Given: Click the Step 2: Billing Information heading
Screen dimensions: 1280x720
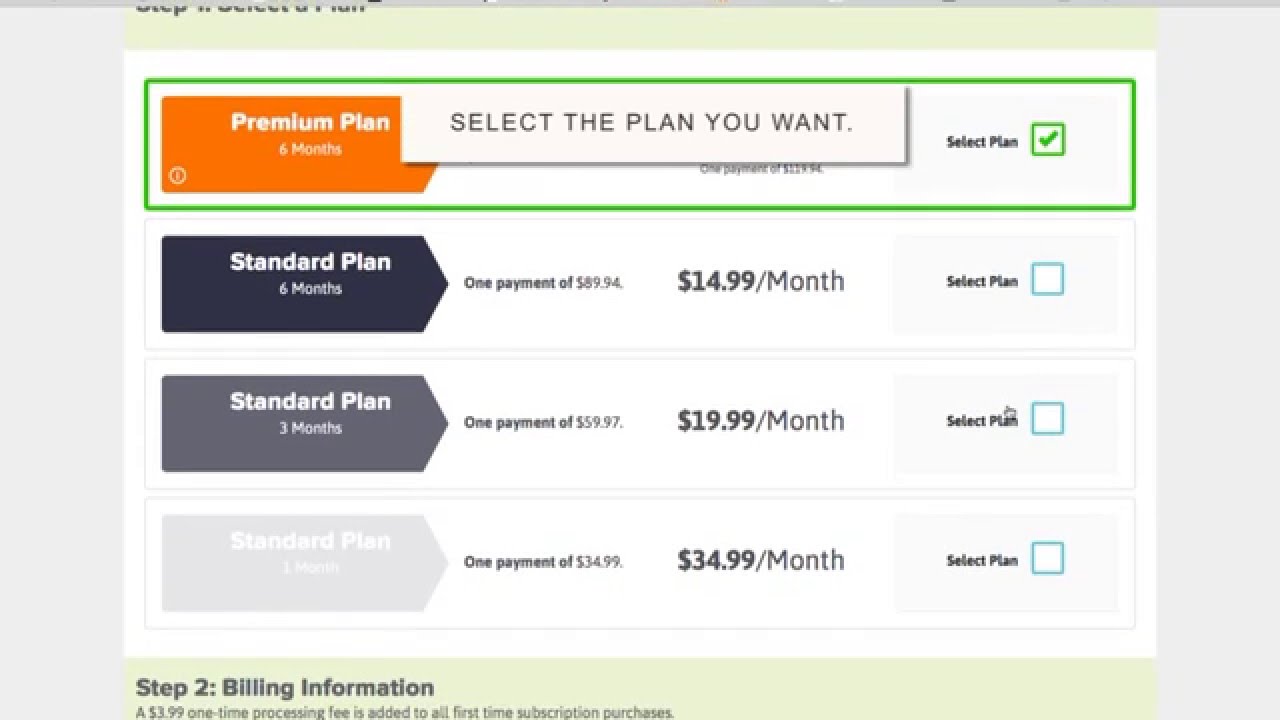Looking at the screenshot, I should 285,688.
